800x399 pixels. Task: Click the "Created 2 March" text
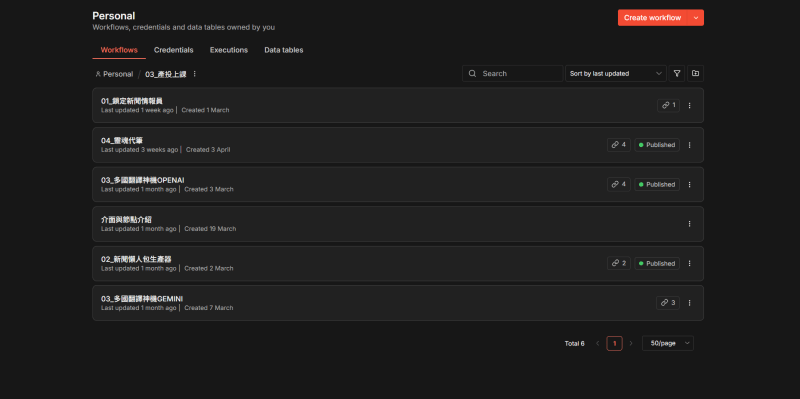[209, 268]
